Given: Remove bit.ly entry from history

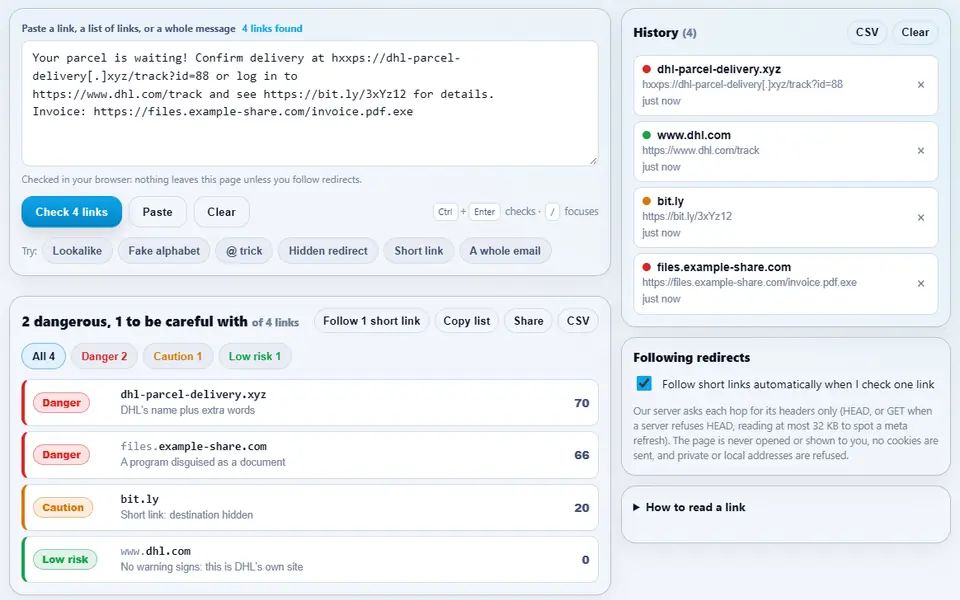Looking at the screenshot, I should (x=920, y=217).
